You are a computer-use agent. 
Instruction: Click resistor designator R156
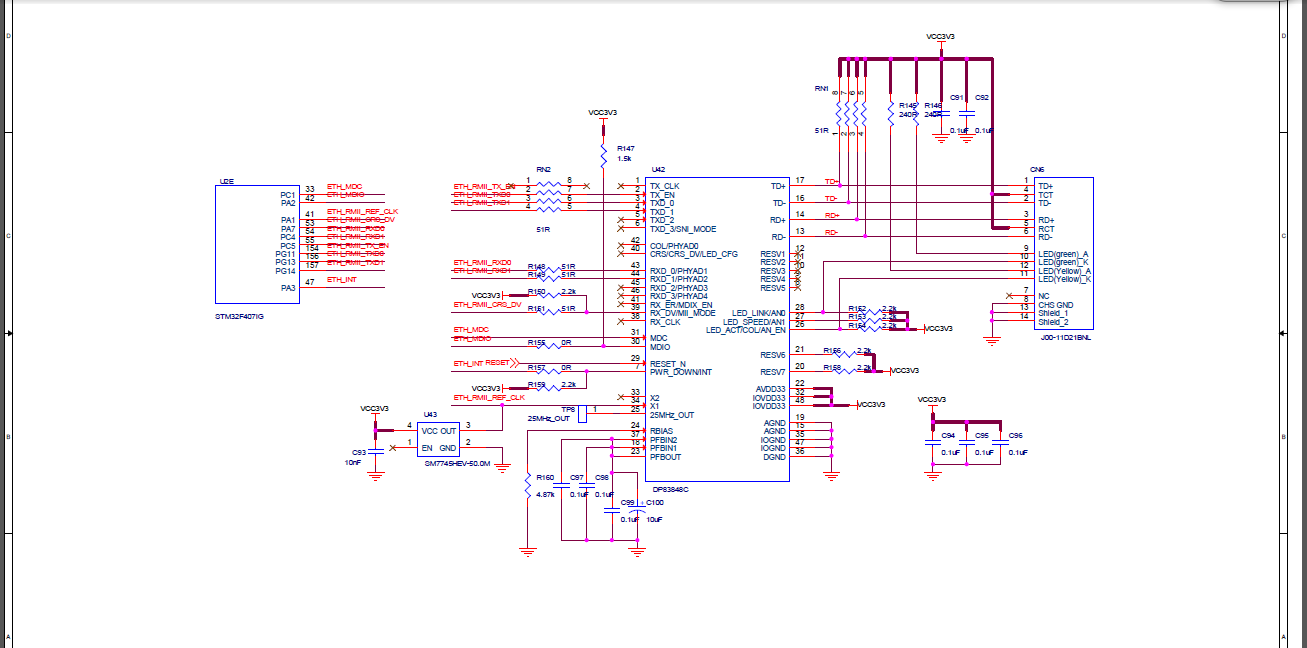tap(832, 351)
